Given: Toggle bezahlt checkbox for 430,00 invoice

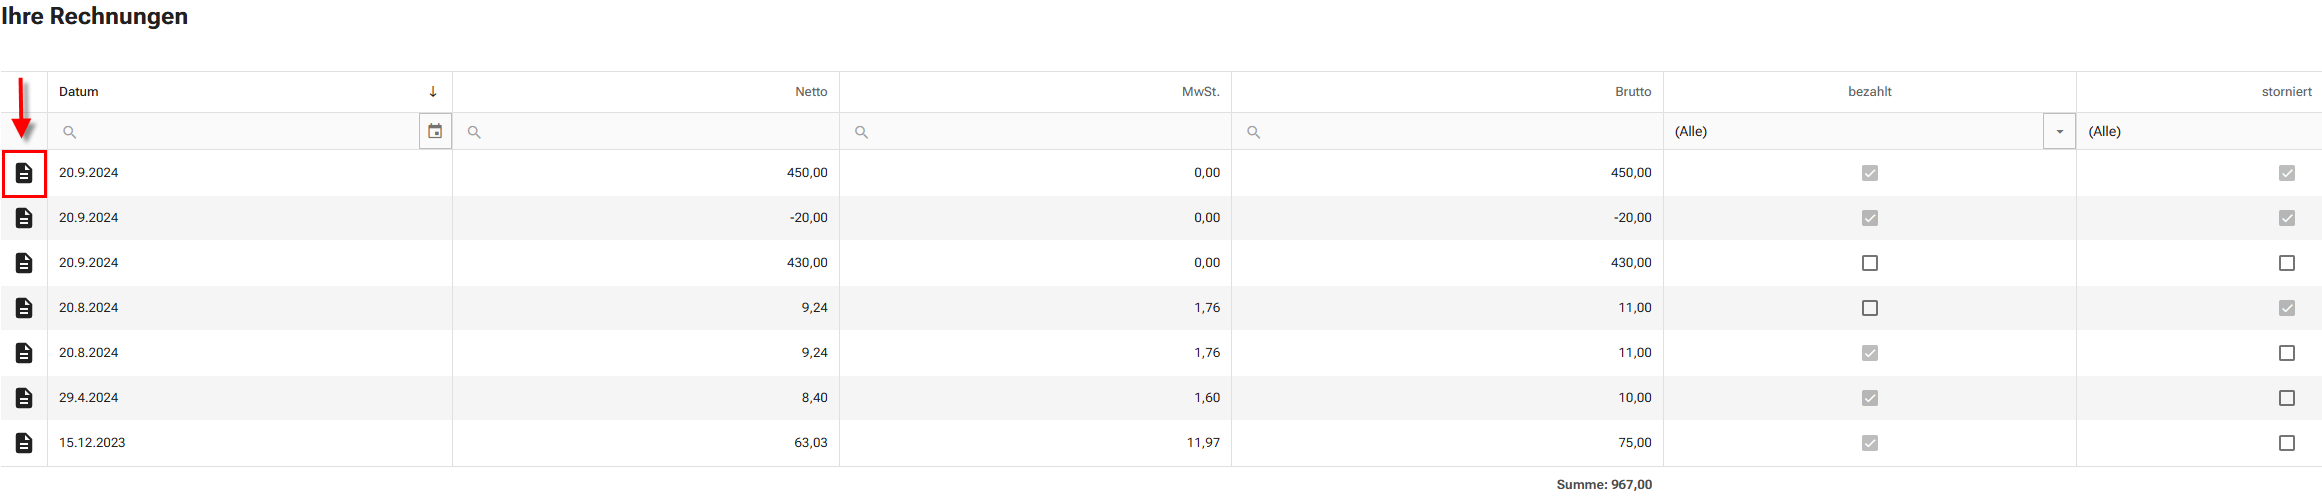Looking at the screenshot, I should click(x=1869, y=263).
